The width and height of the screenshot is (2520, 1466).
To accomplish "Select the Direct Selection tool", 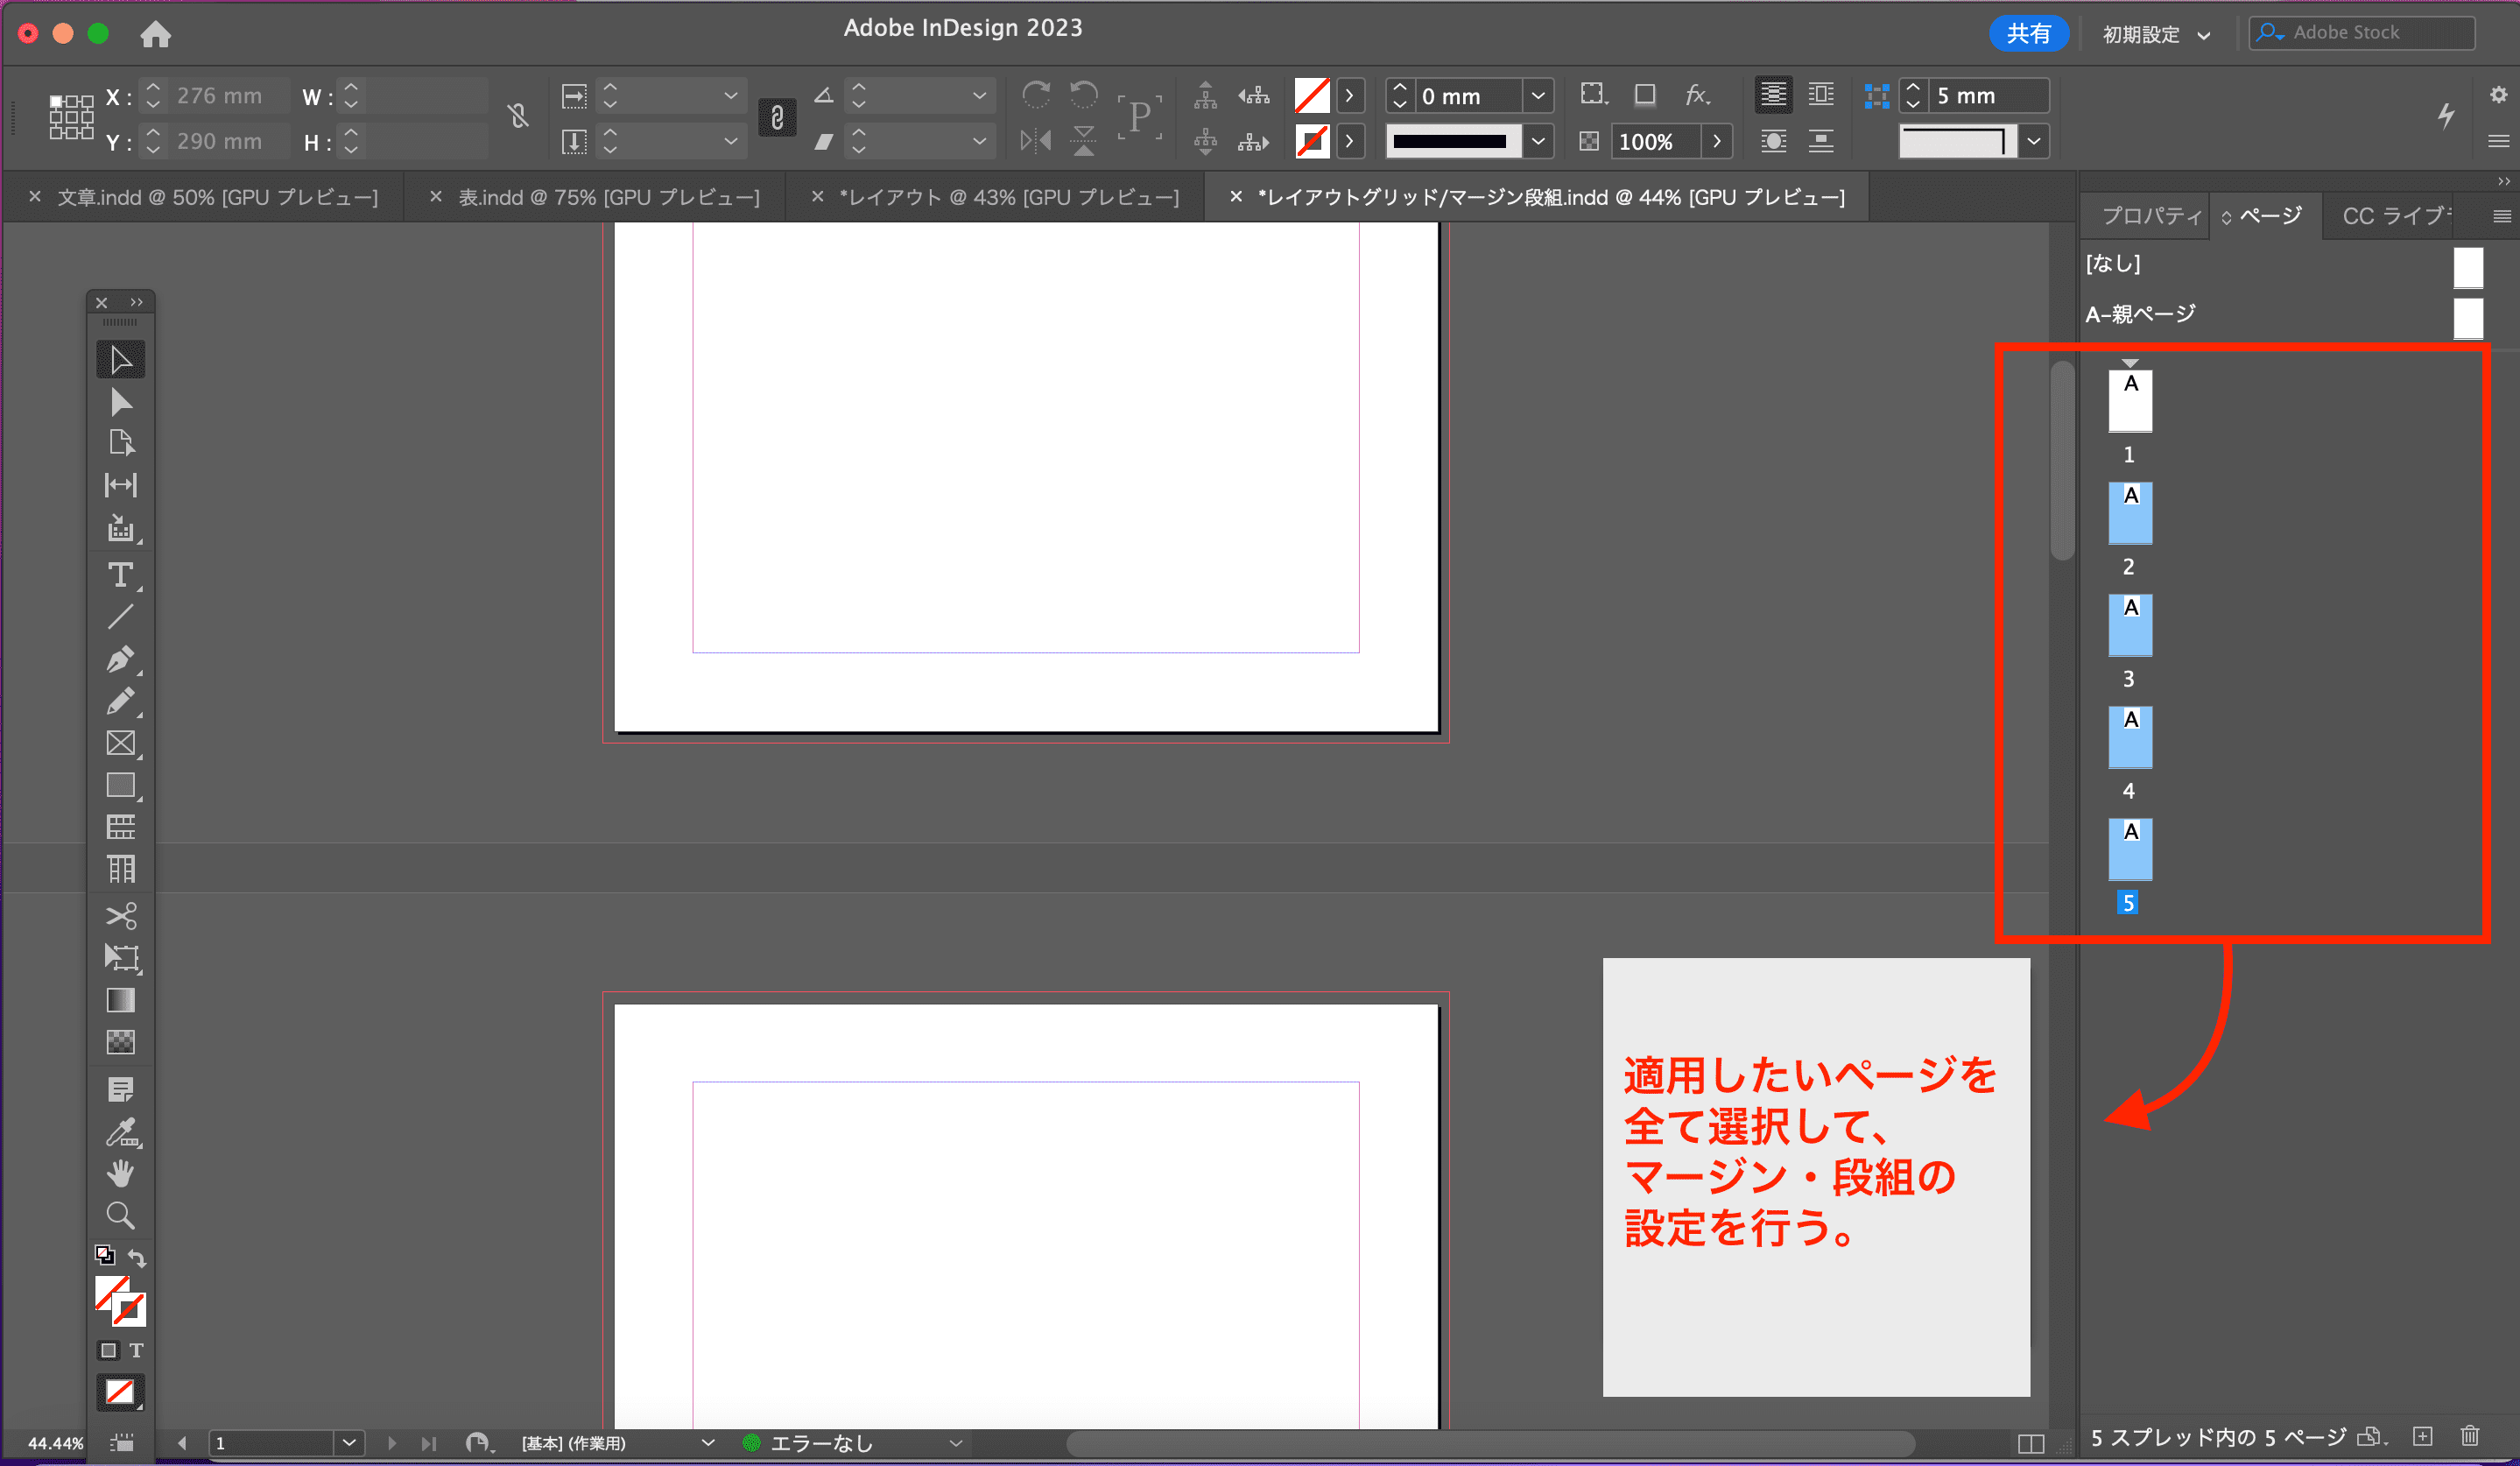I will [121, 402].
